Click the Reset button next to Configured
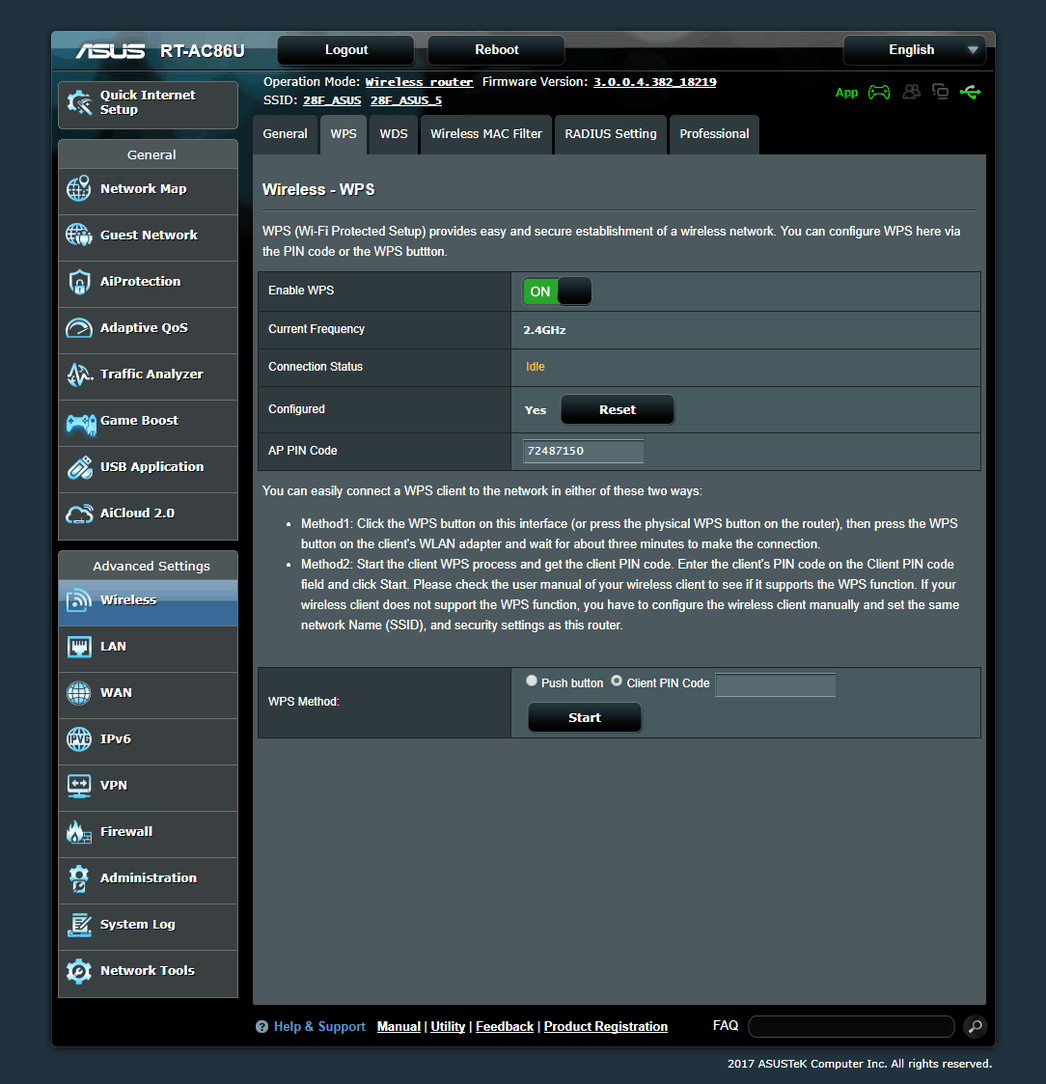The image size is (1046, 1084). click(x=617, y=410)
